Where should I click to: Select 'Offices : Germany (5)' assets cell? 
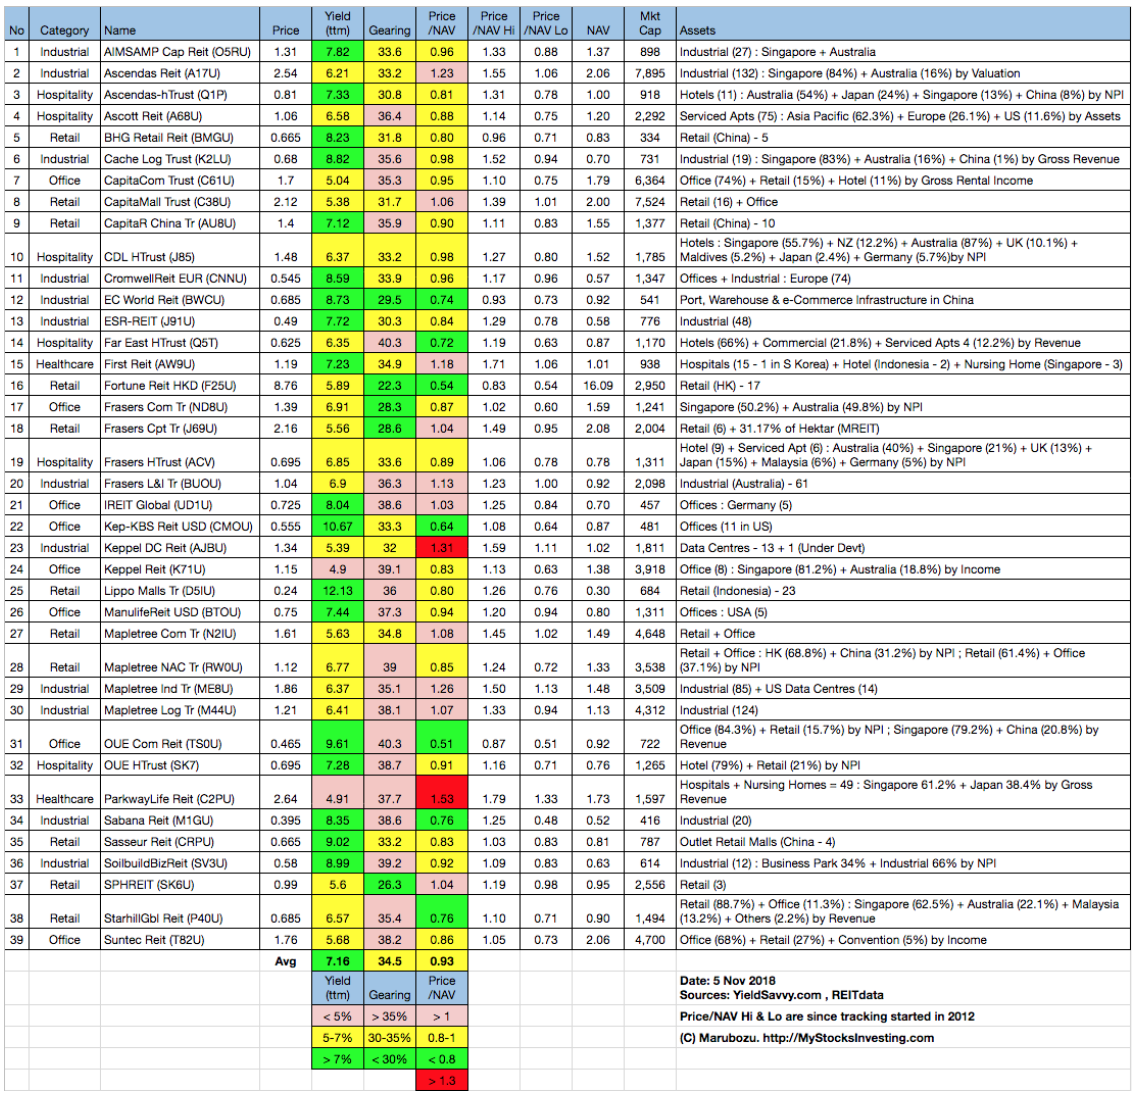click(x=903, y=505)
